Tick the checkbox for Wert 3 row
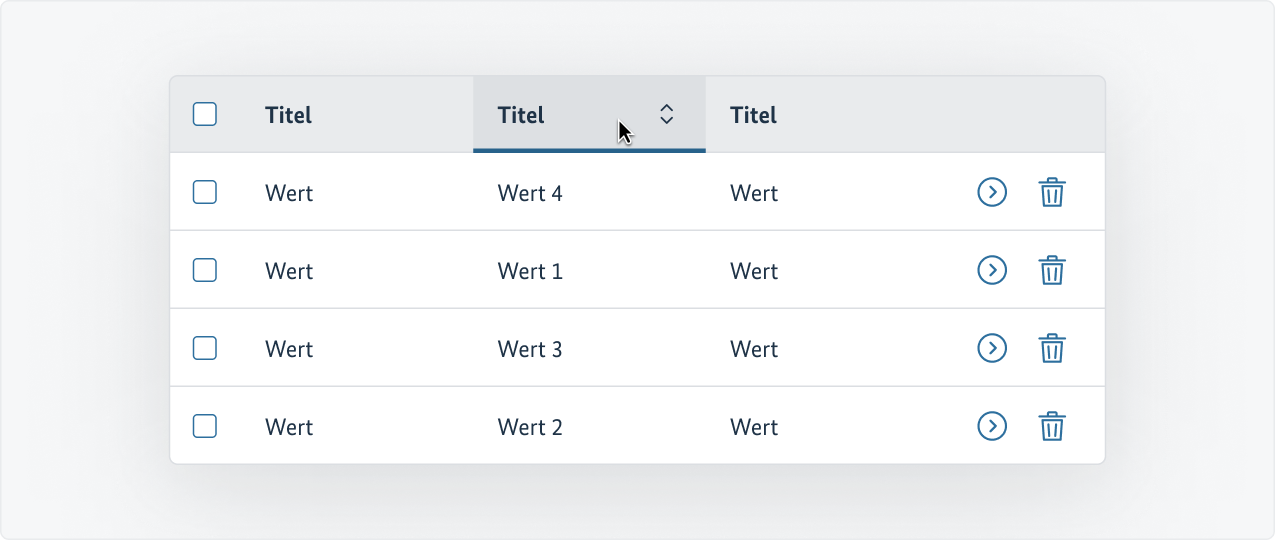The width and height of the screenshot is (1275, 540). 205,348
